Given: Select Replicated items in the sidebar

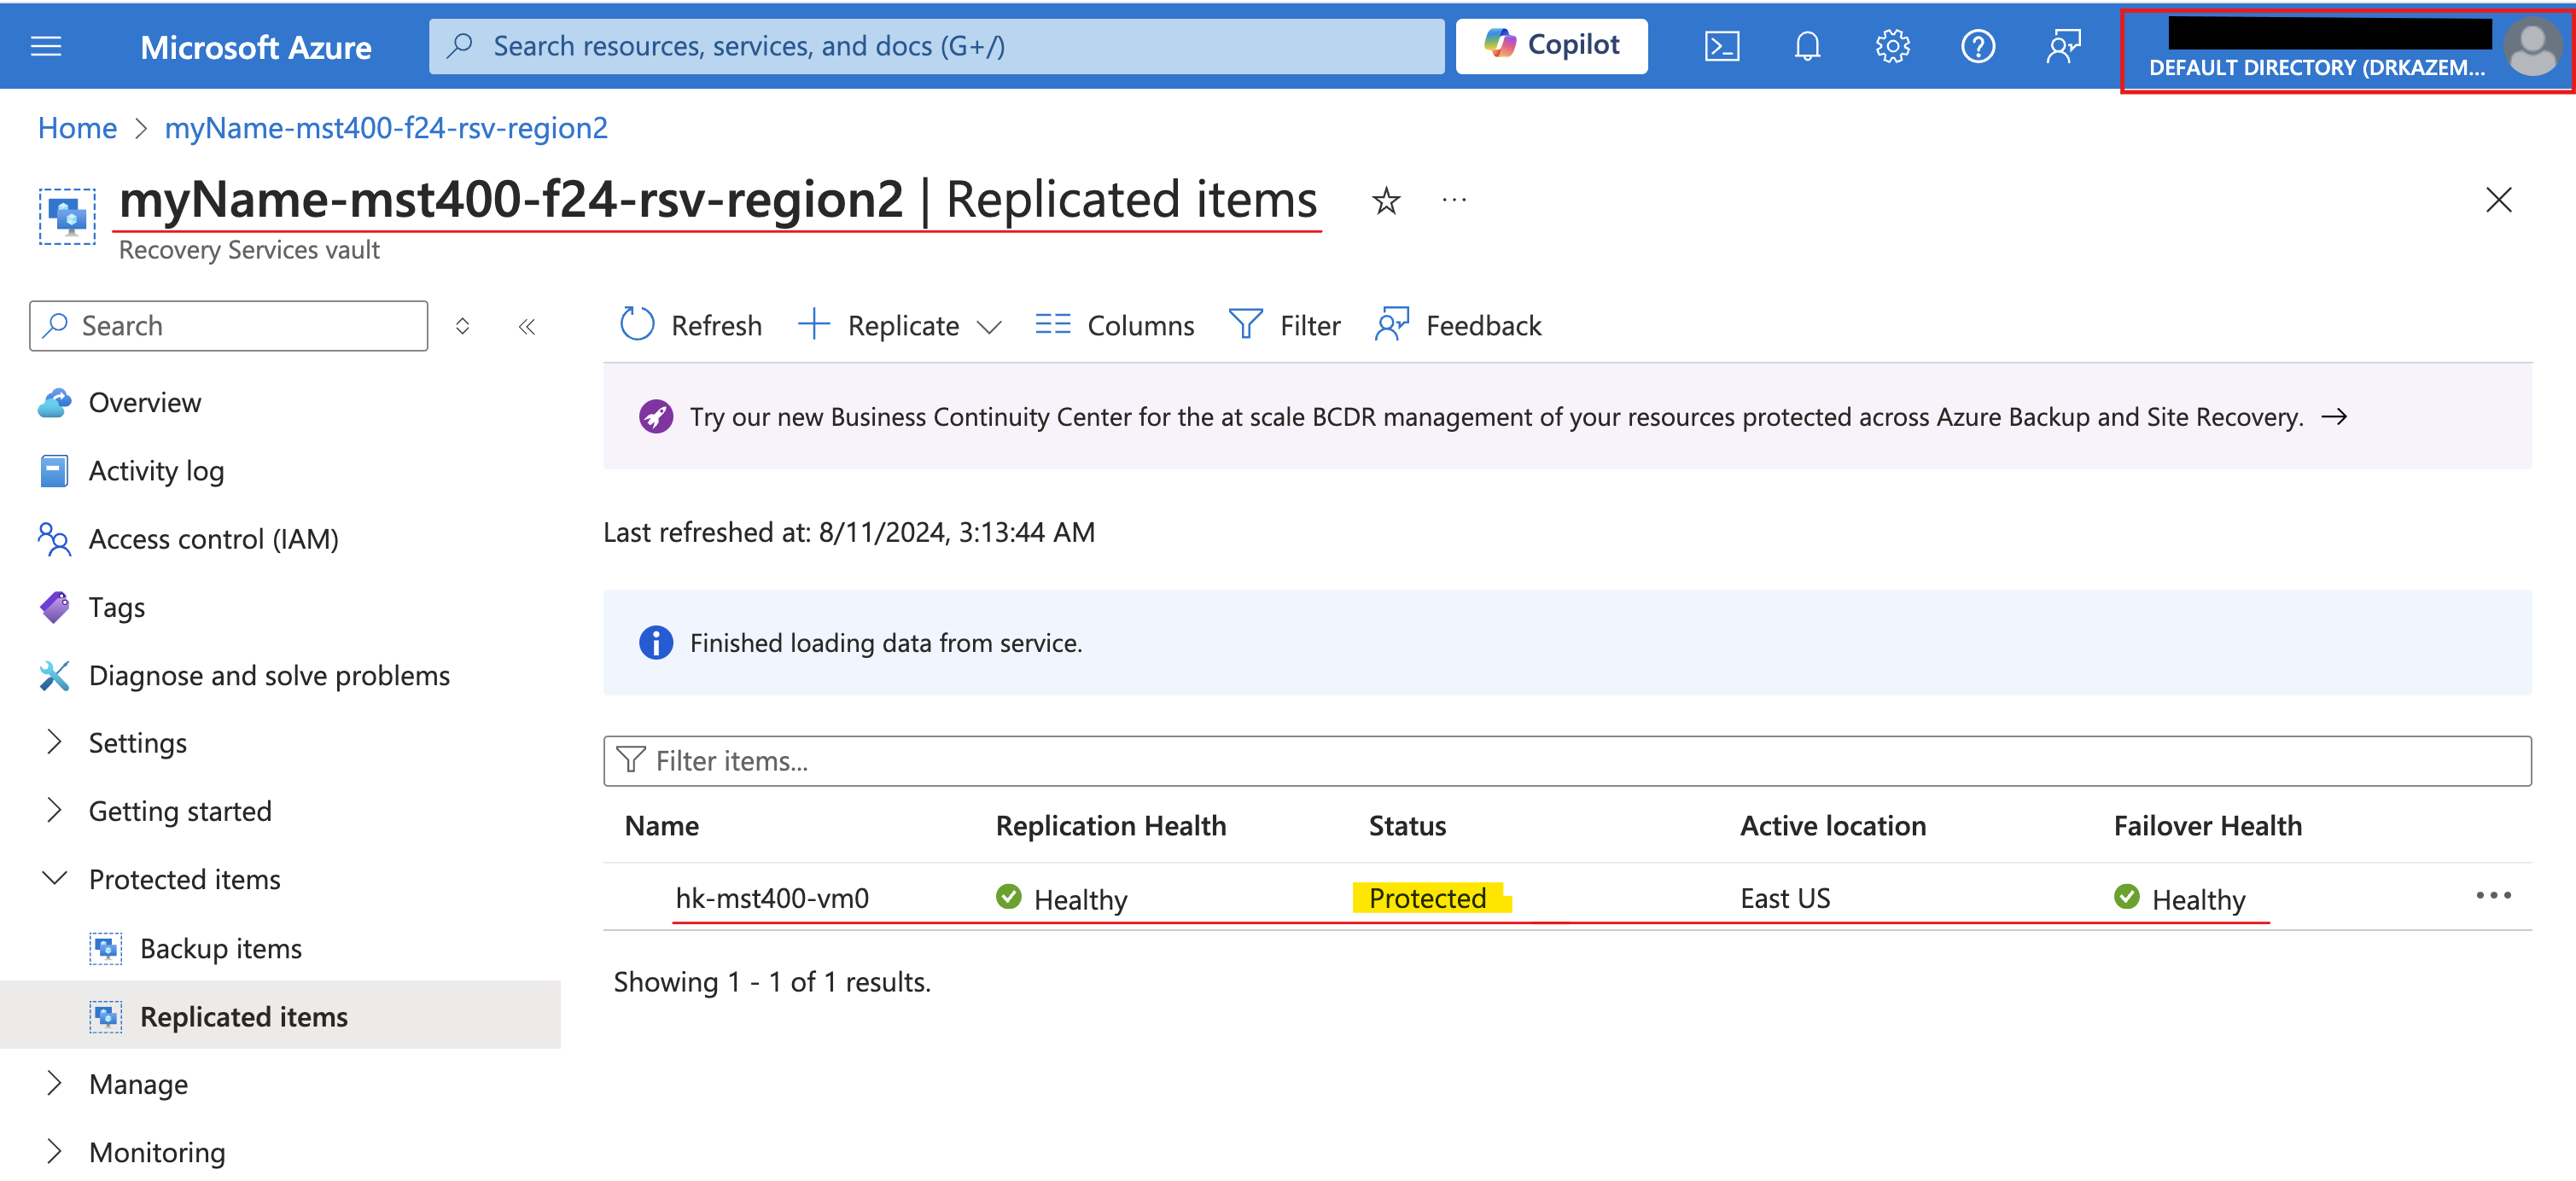Looking at the screenshot, I should click(244, 1016).
